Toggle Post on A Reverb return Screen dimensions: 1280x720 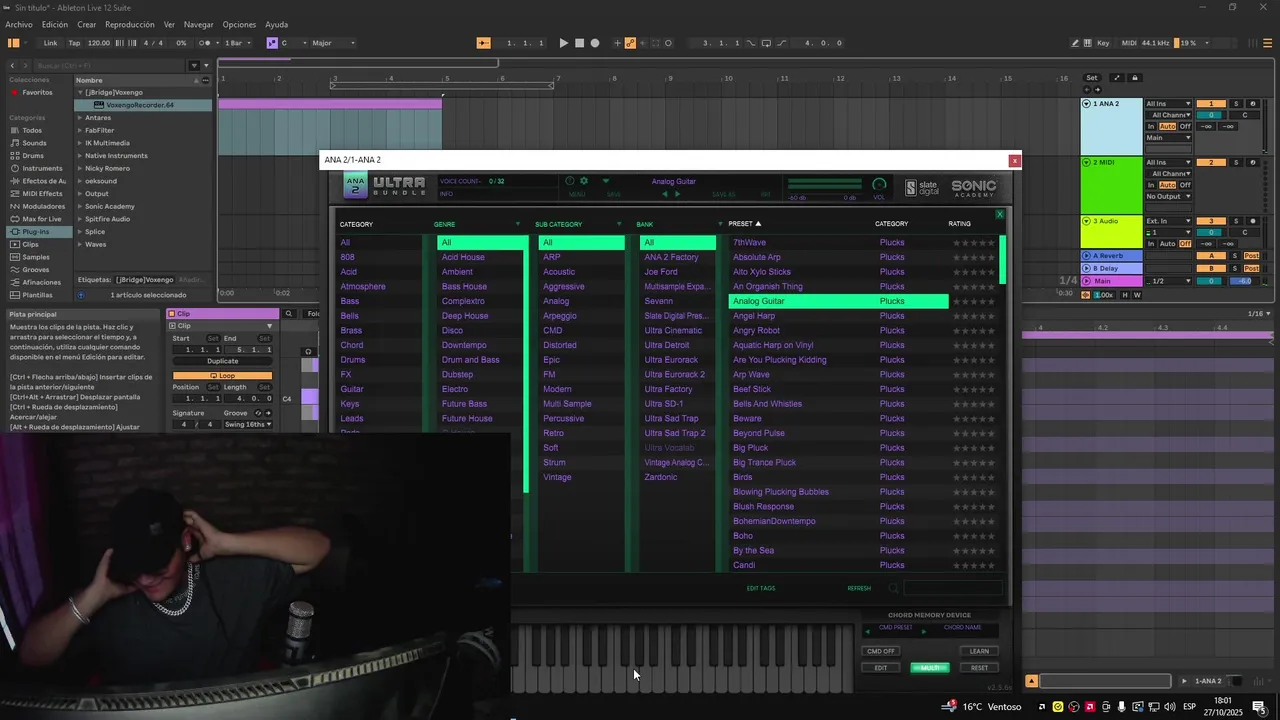tap(1251, 256)
